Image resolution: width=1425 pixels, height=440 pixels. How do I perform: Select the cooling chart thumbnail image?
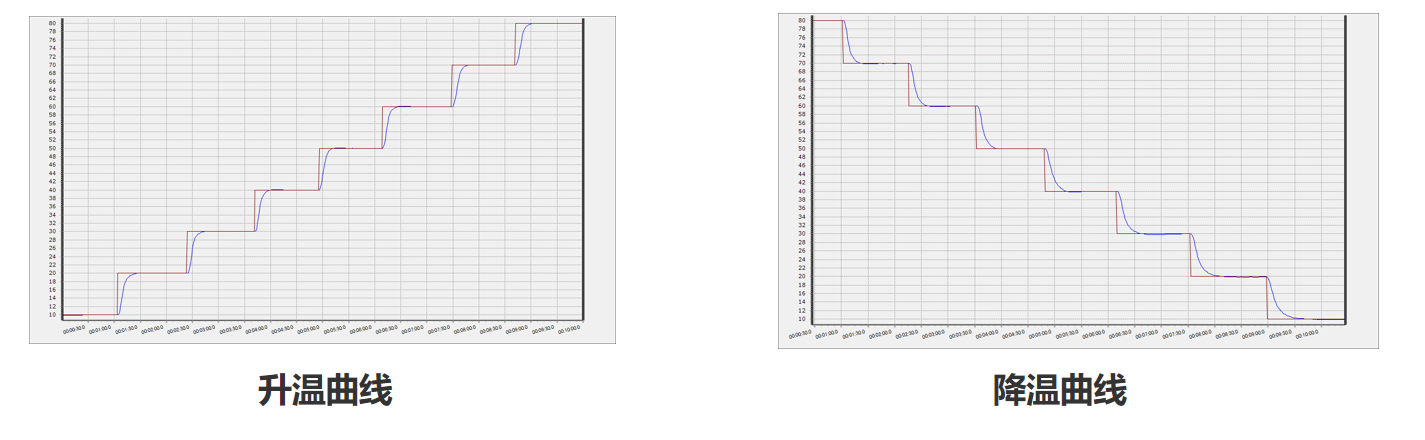1078,180
